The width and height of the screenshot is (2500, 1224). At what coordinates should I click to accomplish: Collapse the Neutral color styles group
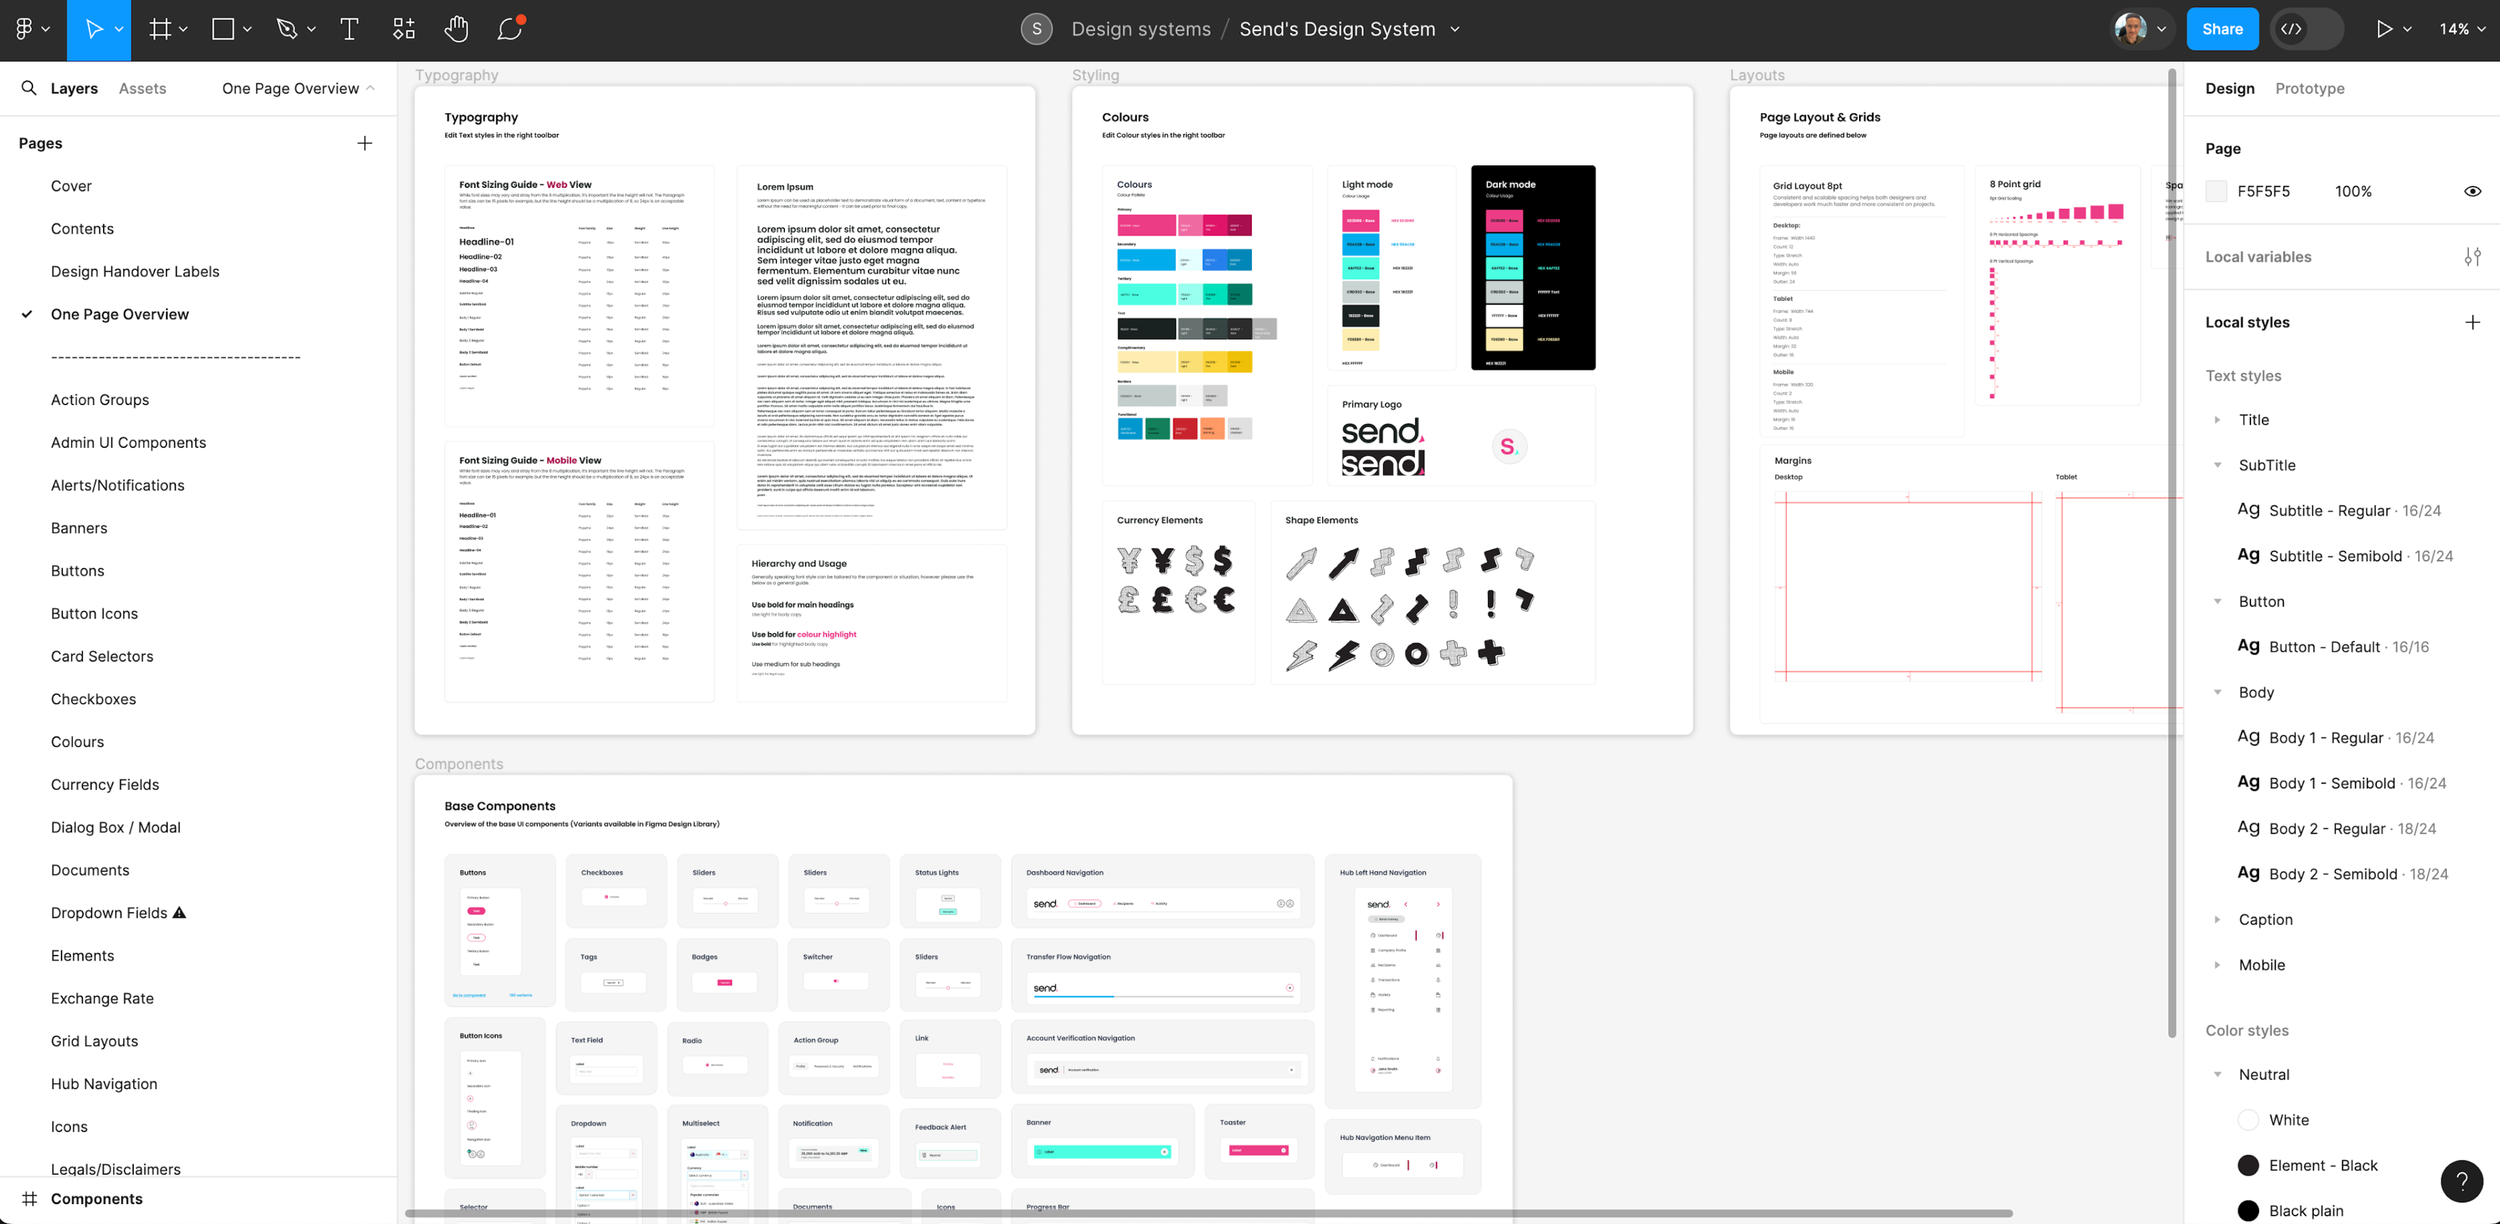(2217, 1074)
